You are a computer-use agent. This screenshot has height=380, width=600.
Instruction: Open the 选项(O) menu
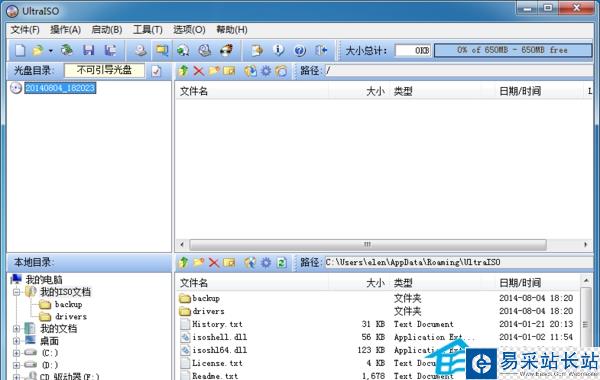pyautogui.click(x=189, y=30)
